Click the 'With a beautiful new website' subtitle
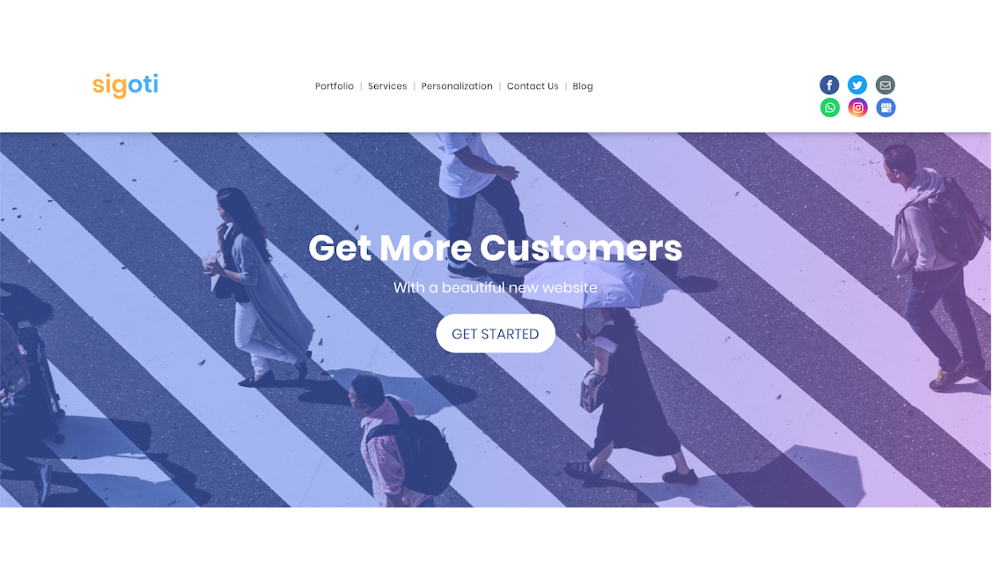Viewport: 1000px width, 563px height. 496,288
